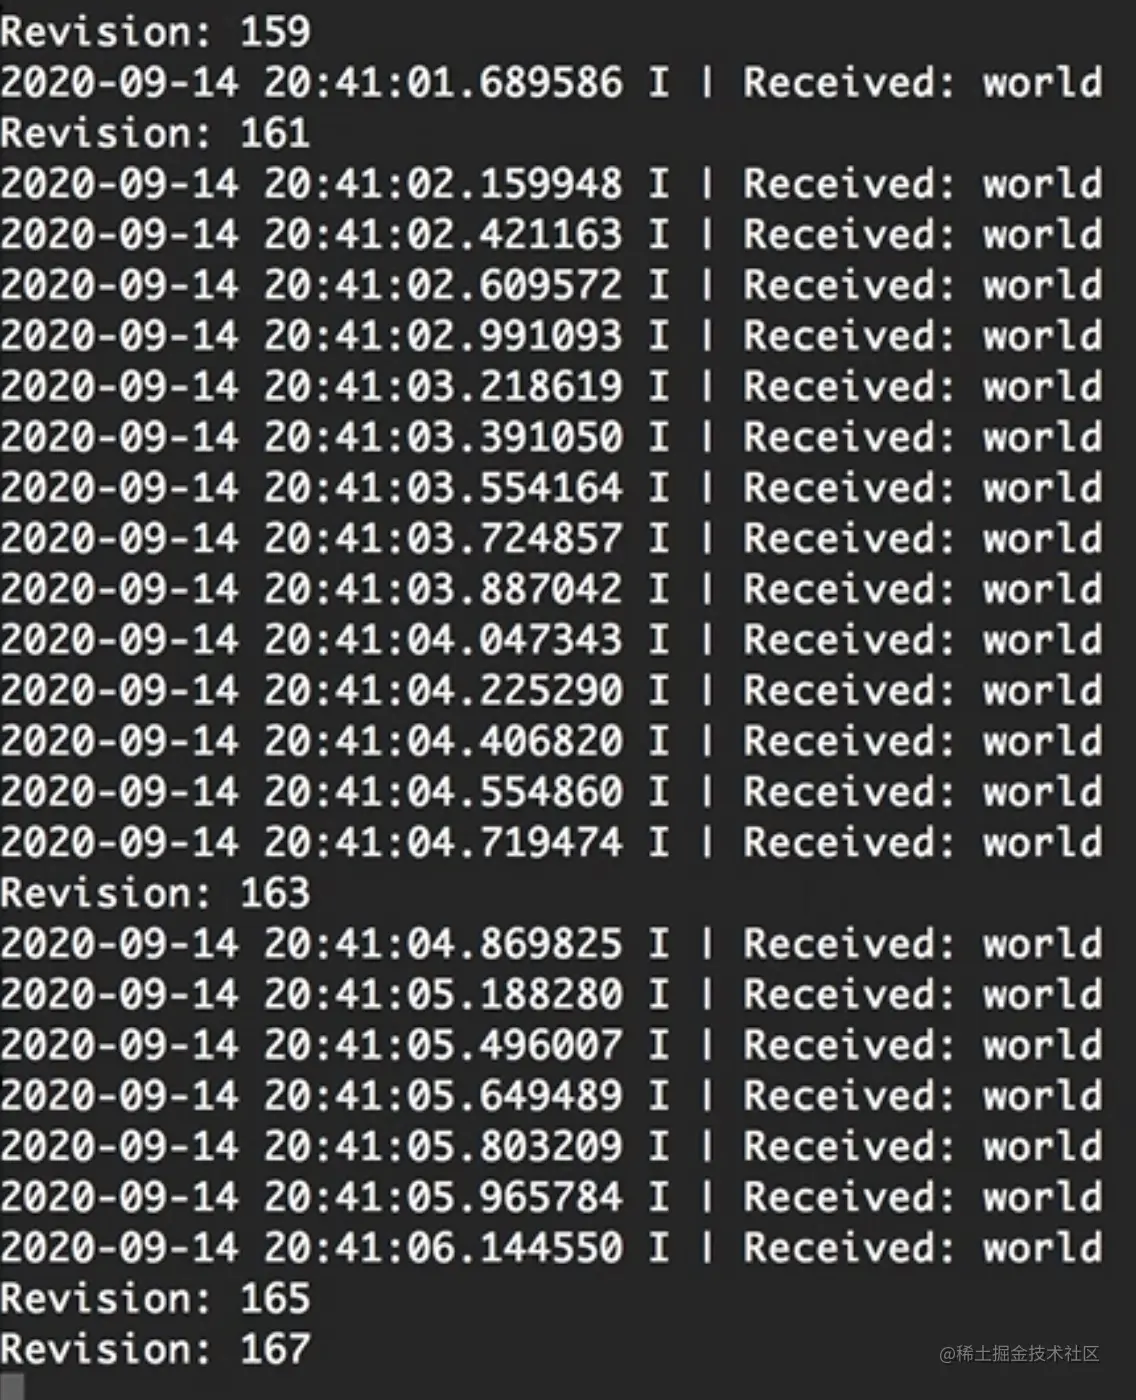Click the log entry at 20:41:04.406820
This screenshot has height=1400, width=1136.
pyautogui.click(x=551, y=741)
